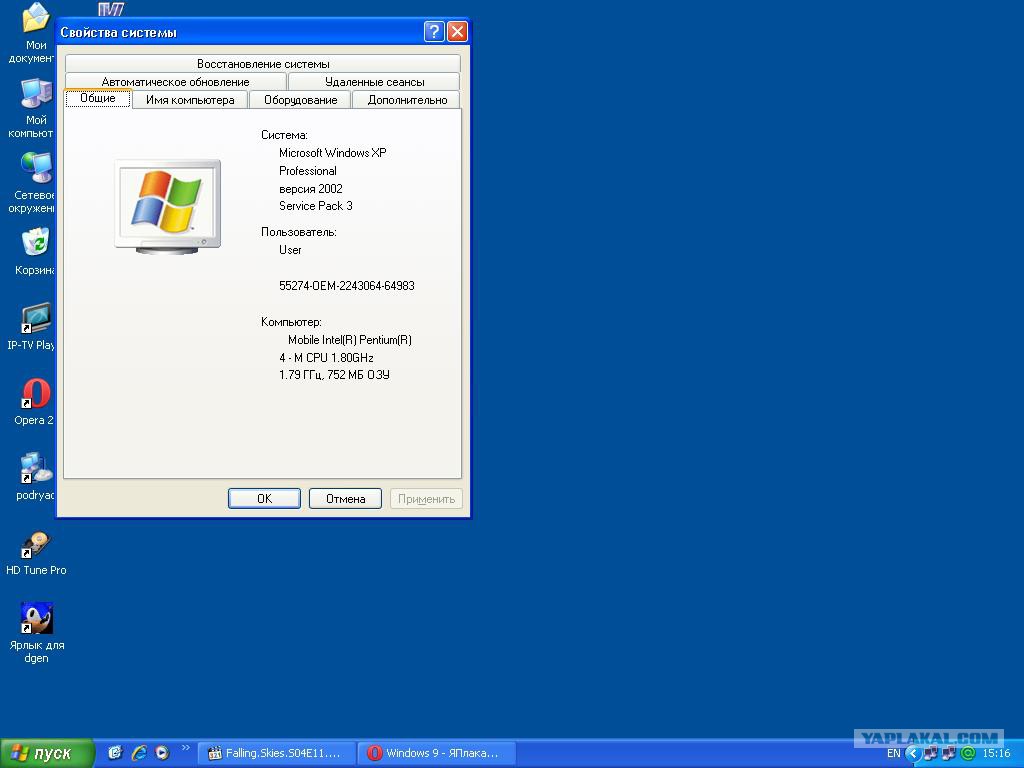Screen dimensions: 1024x768
Task: Click the 'версия 2002' text
Action: click(x=311, y=189)
